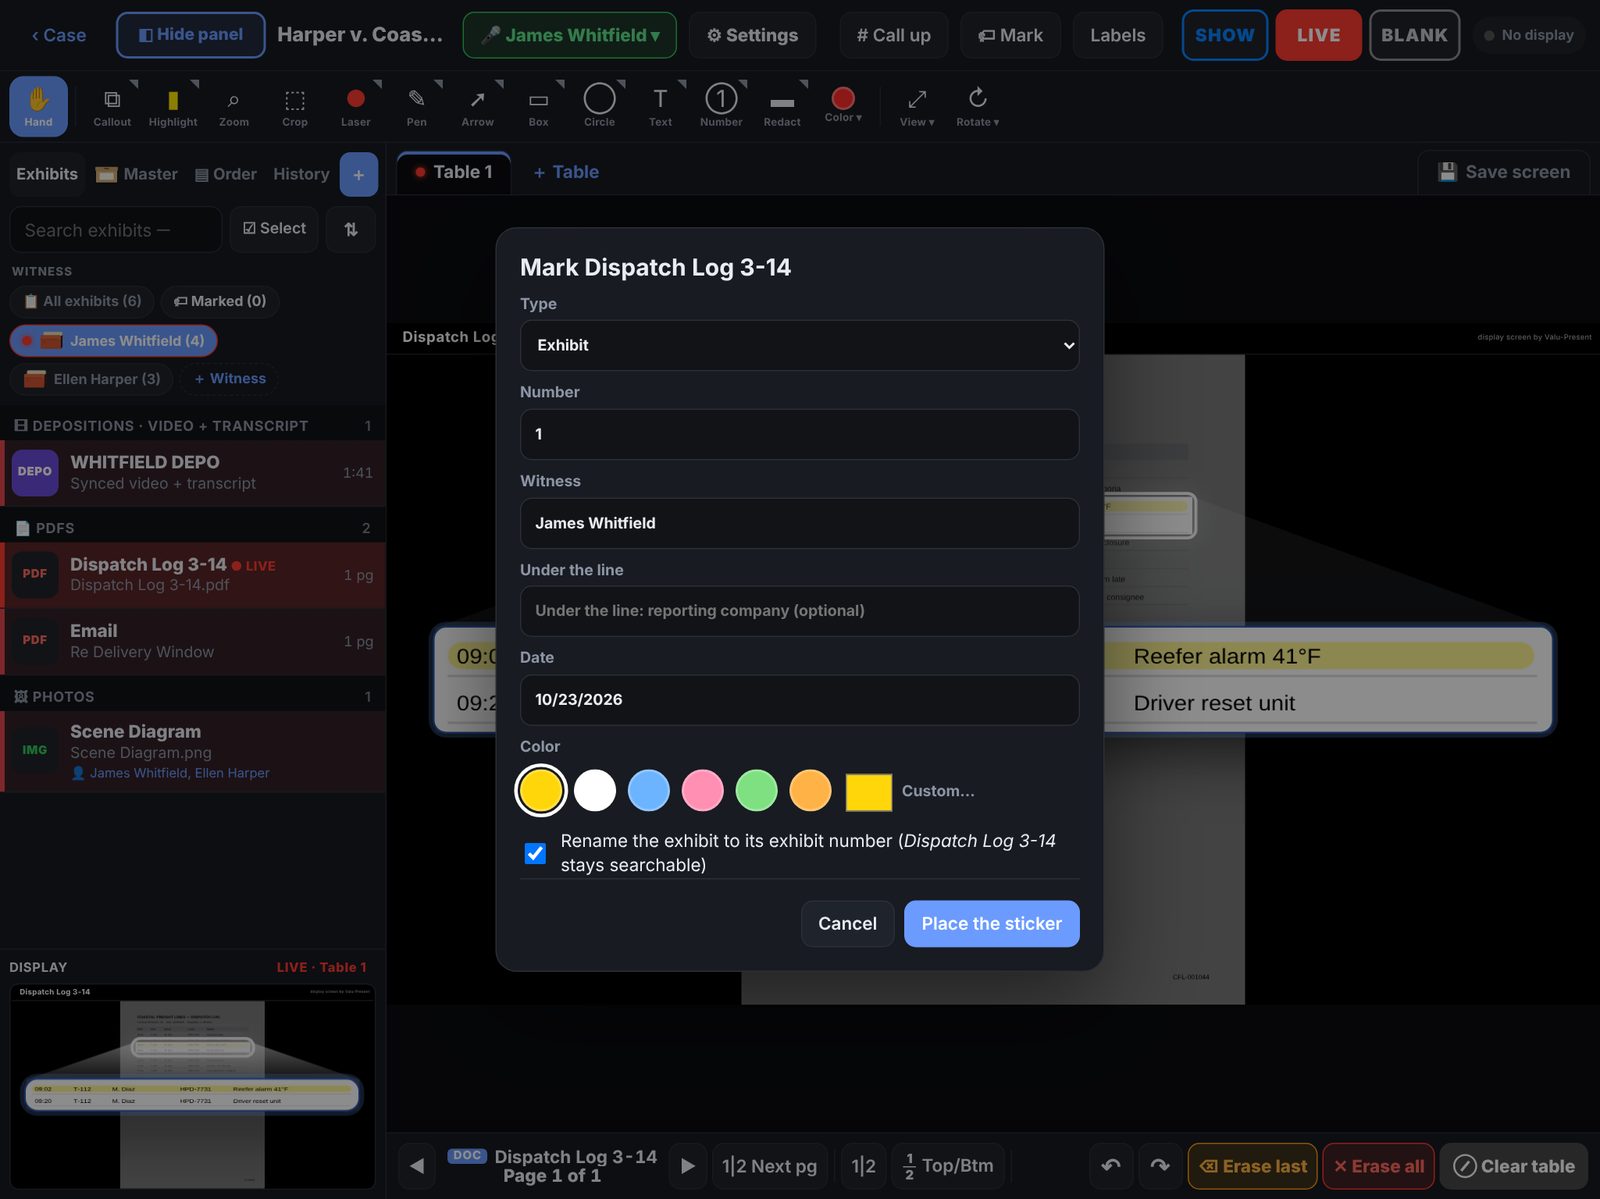The height and width of the screenshot is (1199, 1600).
Task: Switch display to SHOW mode
Action: click(x=1225, y=35)
